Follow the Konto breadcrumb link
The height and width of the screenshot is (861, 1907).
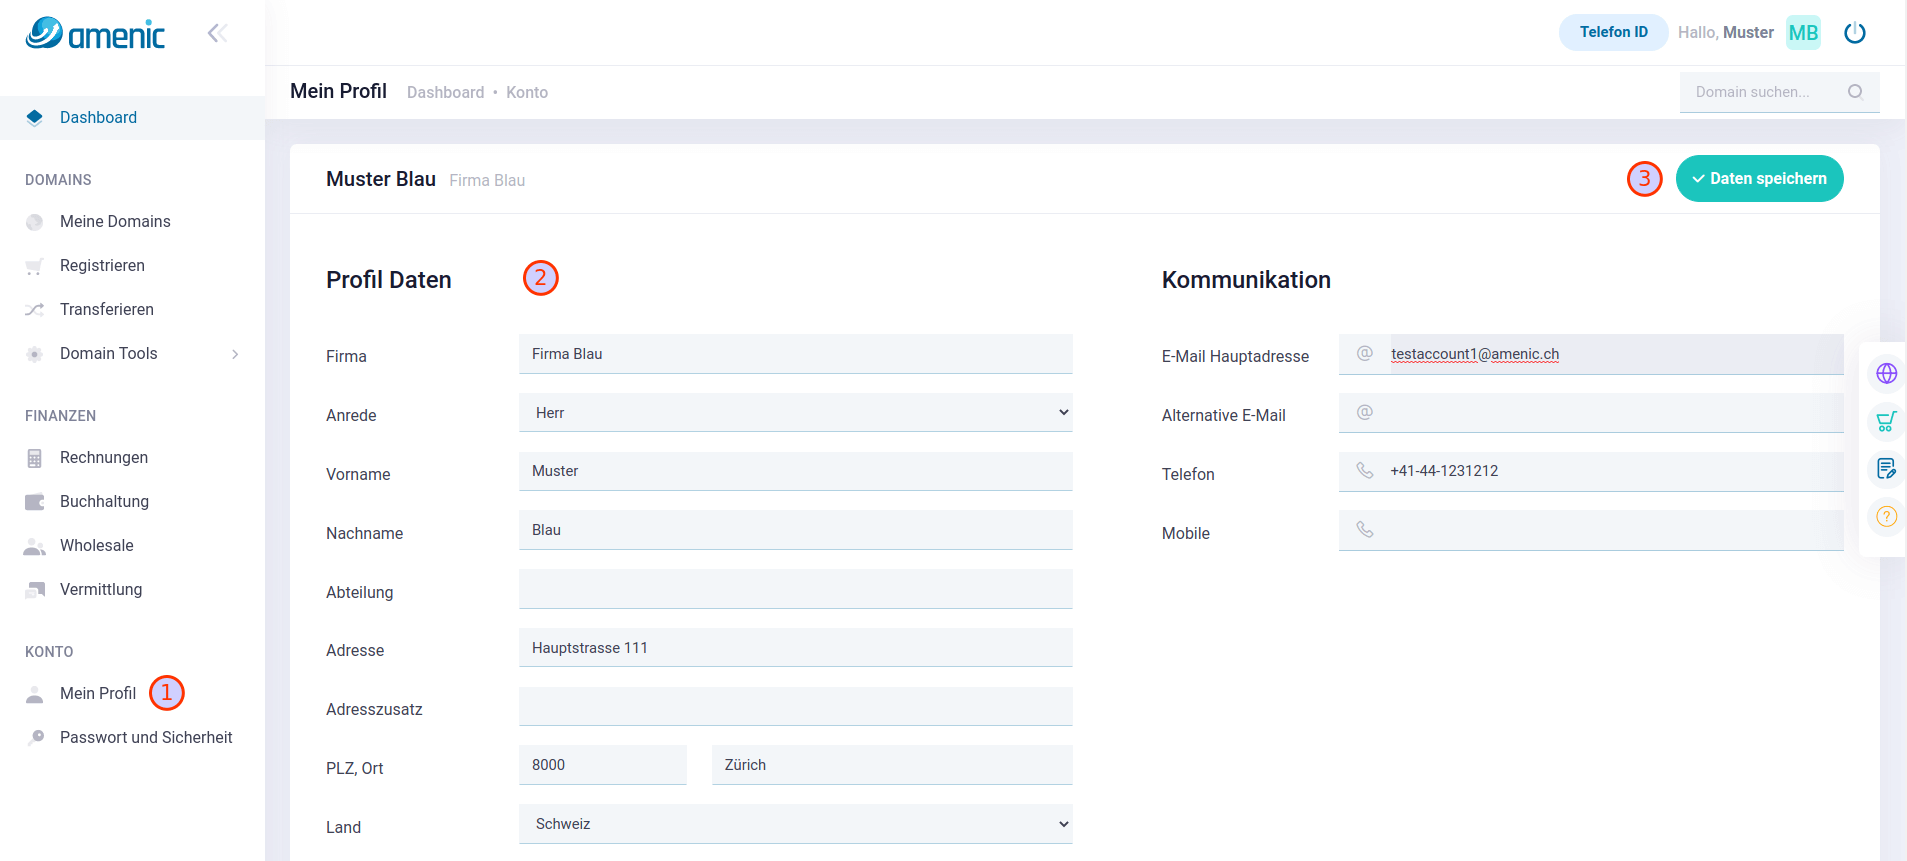tap(527, 92)
